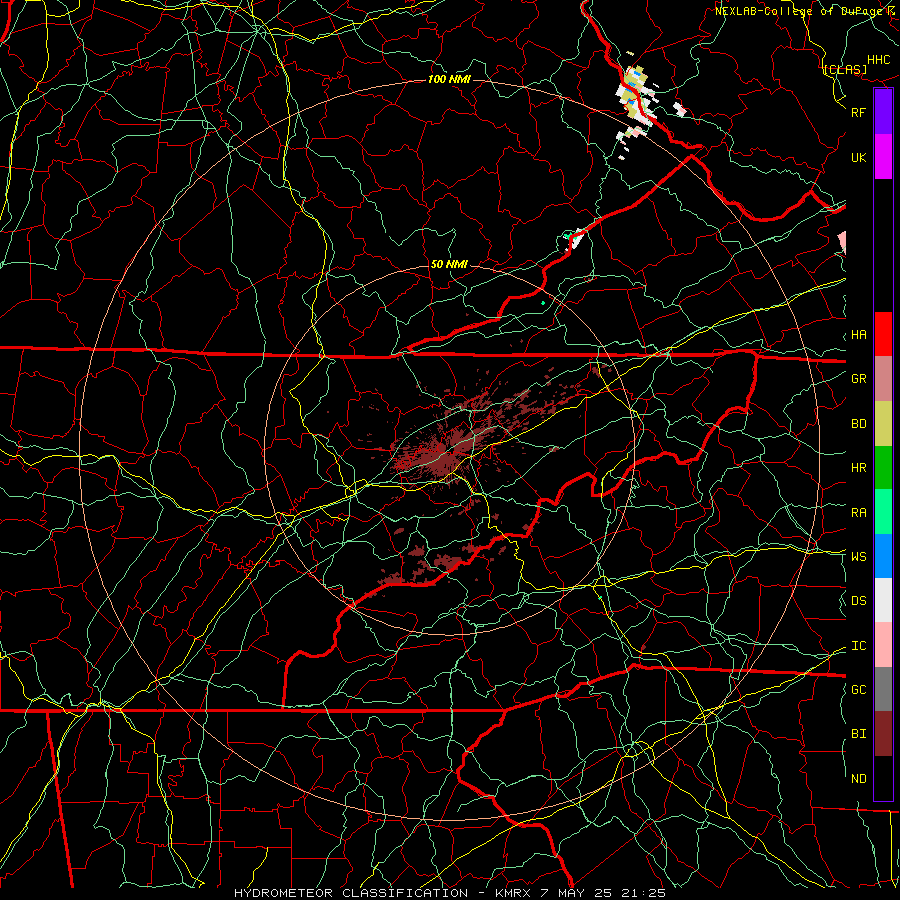Click the HR legend label
Viewport: 900px width, 900px height.
[858, 468]
